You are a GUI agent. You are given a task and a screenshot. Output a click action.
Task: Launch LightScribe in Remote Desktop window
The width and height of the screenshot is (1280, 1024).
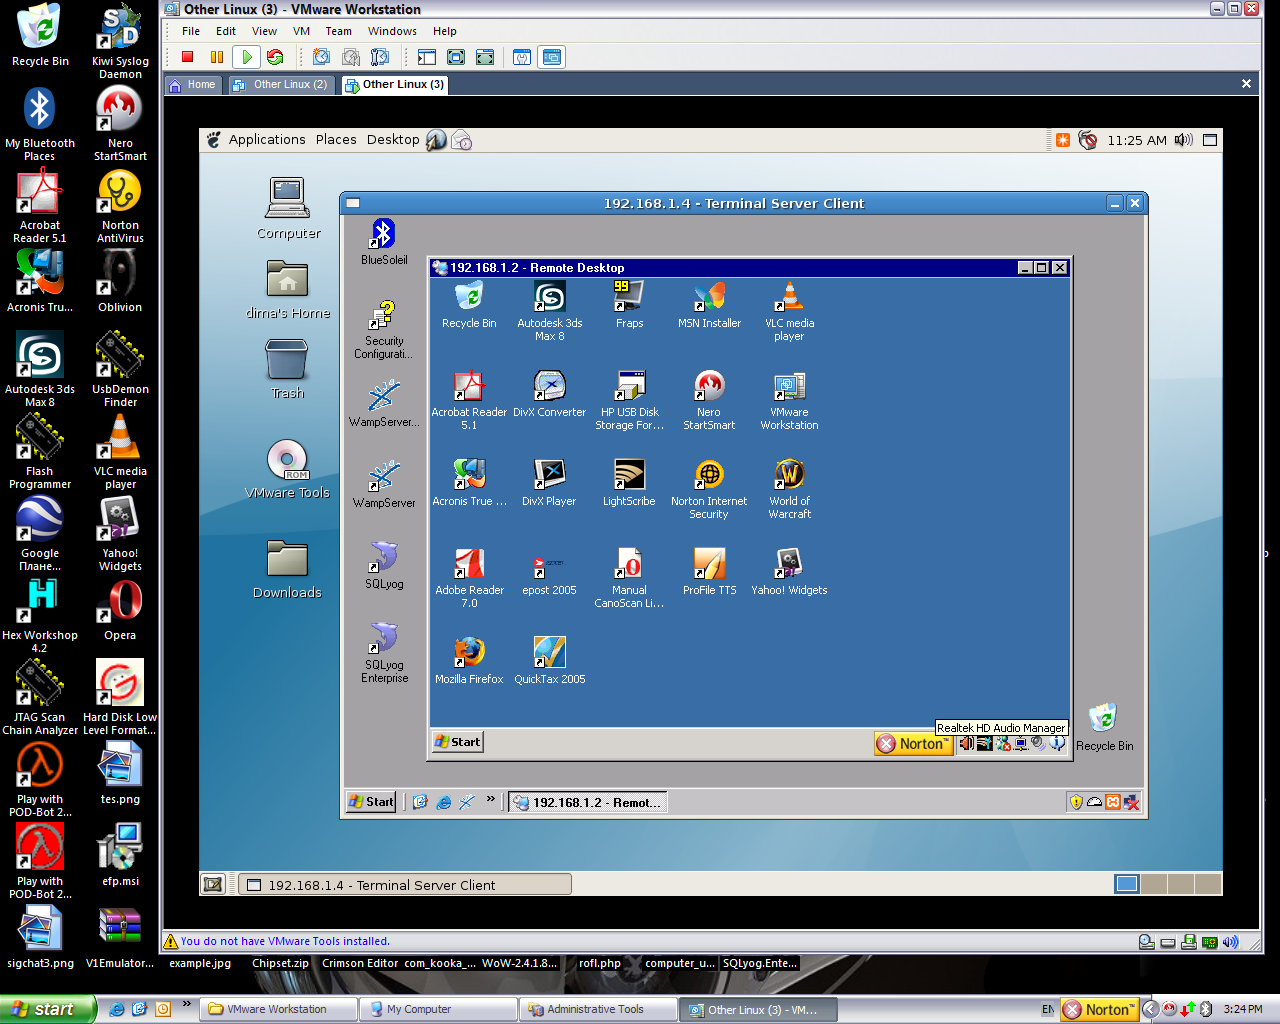click(x=629, y=481)
